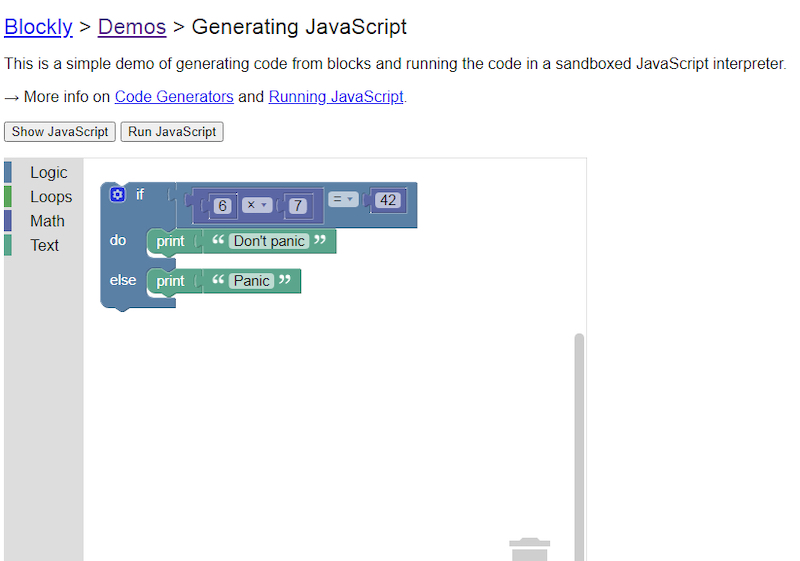Follow the Demos breadcrumb link

[132, 27]
